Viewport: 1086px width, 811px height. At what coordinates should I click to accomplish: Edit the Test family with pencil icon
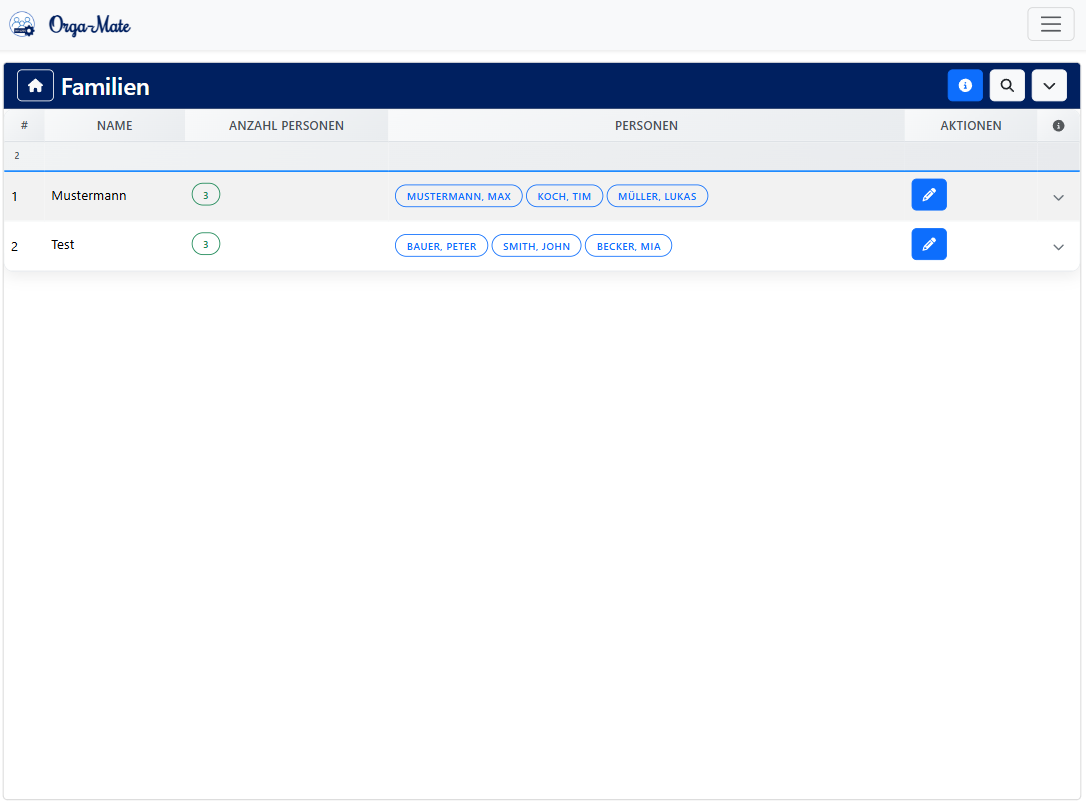tap(928, 244)
